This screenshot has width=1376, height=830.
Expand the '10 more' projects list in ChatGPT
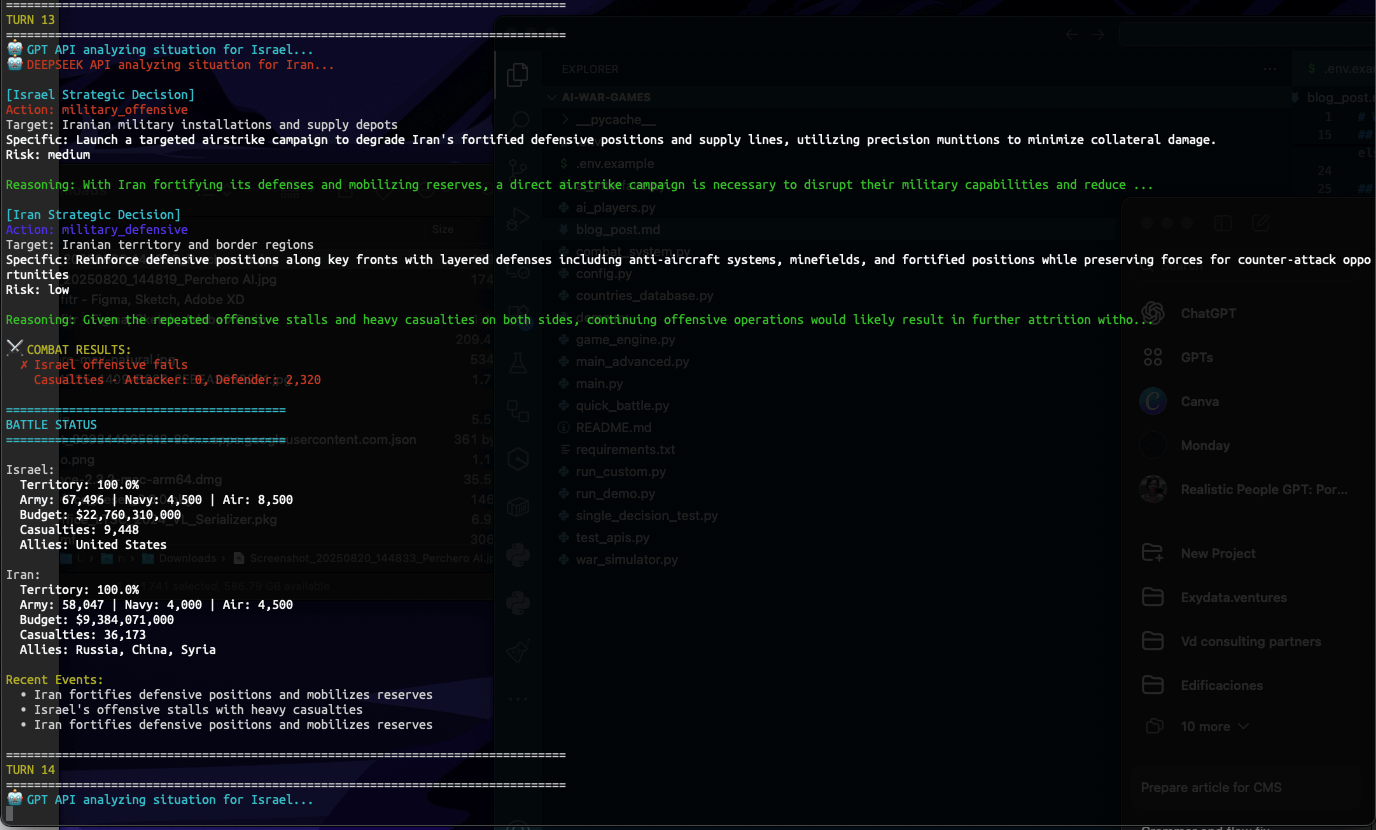click(x=1214, y=726)
